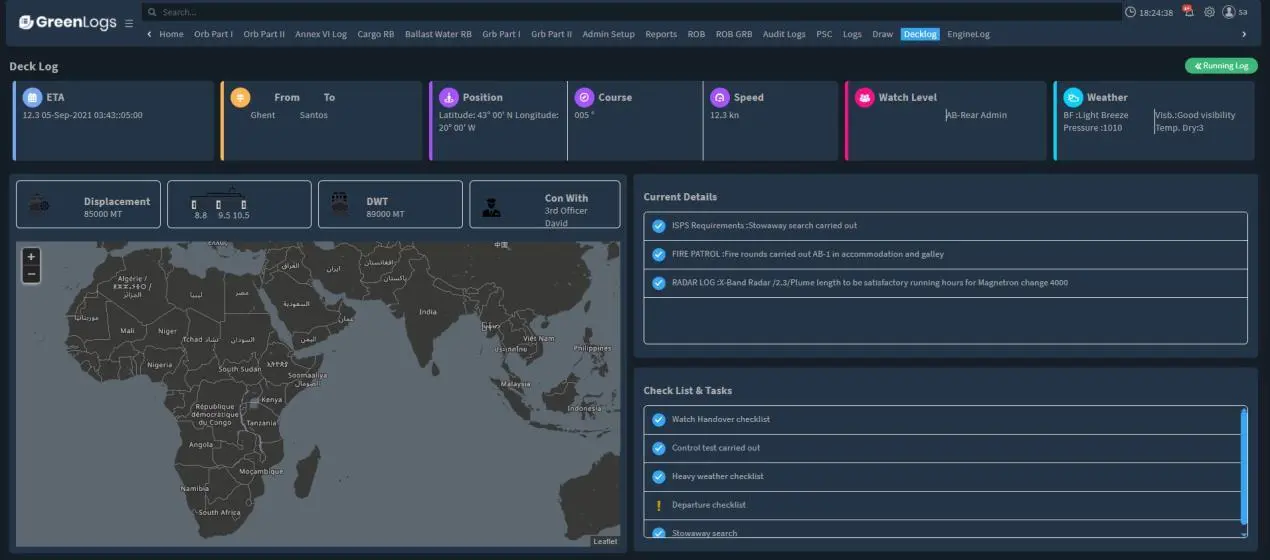The height and width of the screenshot is (560, 1270).
Task: Open the ROB GRB tab
Action: (734, 34)
